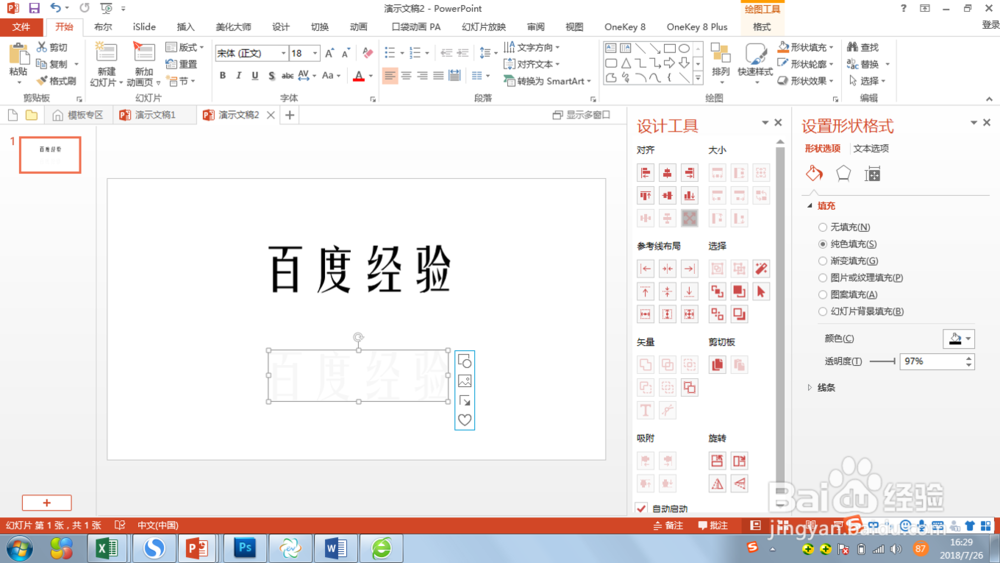The width and height of the screenshot is (1000, 563).
Task: Select 无填充(N) radio option
Action: pyautogui.click(x=823, y=227)
